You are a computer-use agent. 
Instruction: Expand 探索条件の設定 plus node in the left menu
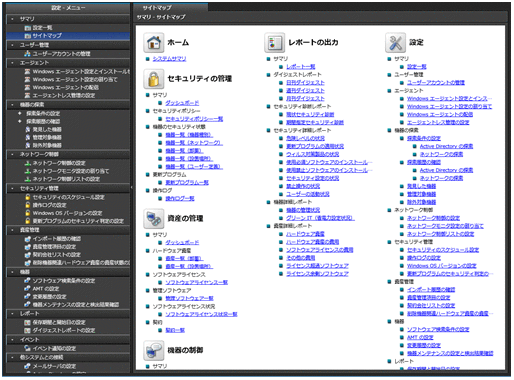[20, 113]
